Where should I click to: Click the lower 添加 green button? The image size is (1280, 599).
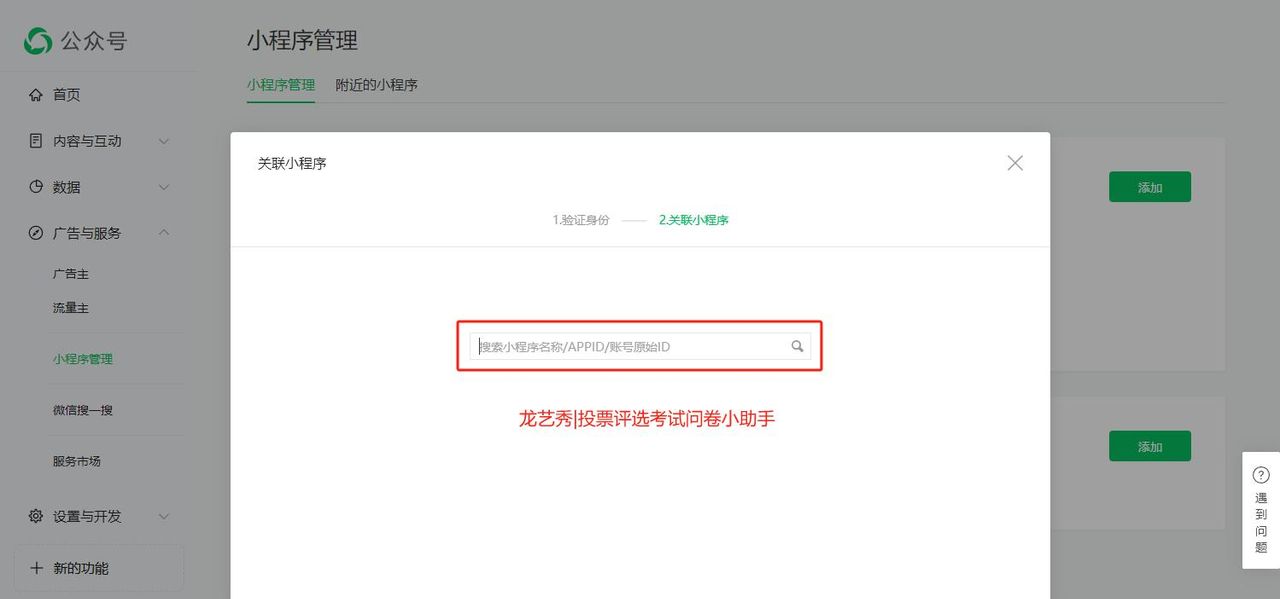pyautogui.click(x=1149, y=446)
